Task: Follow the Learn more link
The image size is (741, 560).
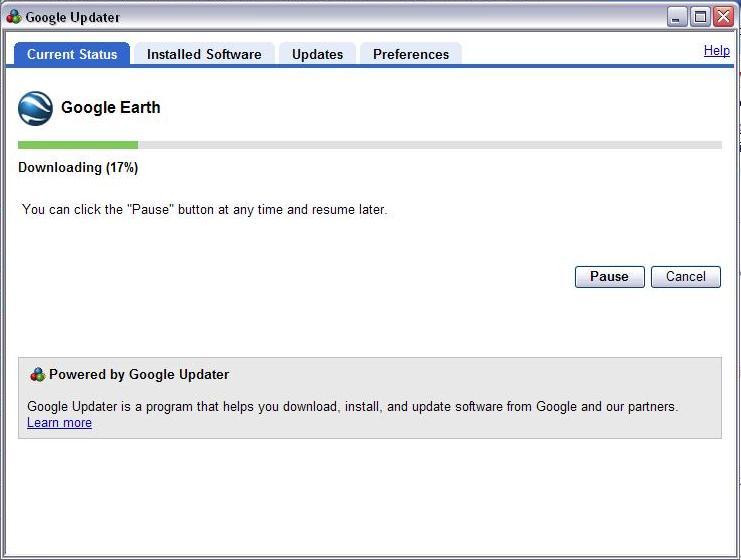Action: pyautogui.click(x=60, y=422)
